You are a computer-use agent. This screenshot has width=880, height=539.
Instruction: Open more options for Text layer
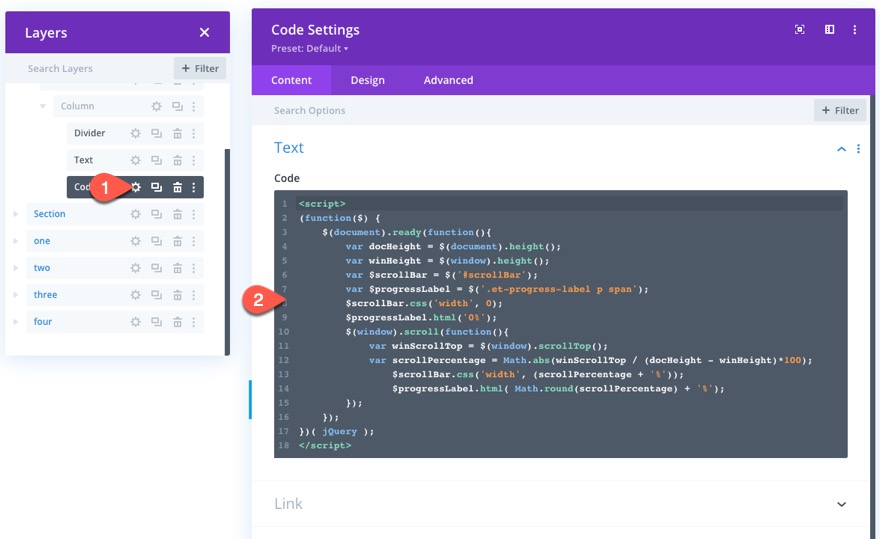pos(194,160)
